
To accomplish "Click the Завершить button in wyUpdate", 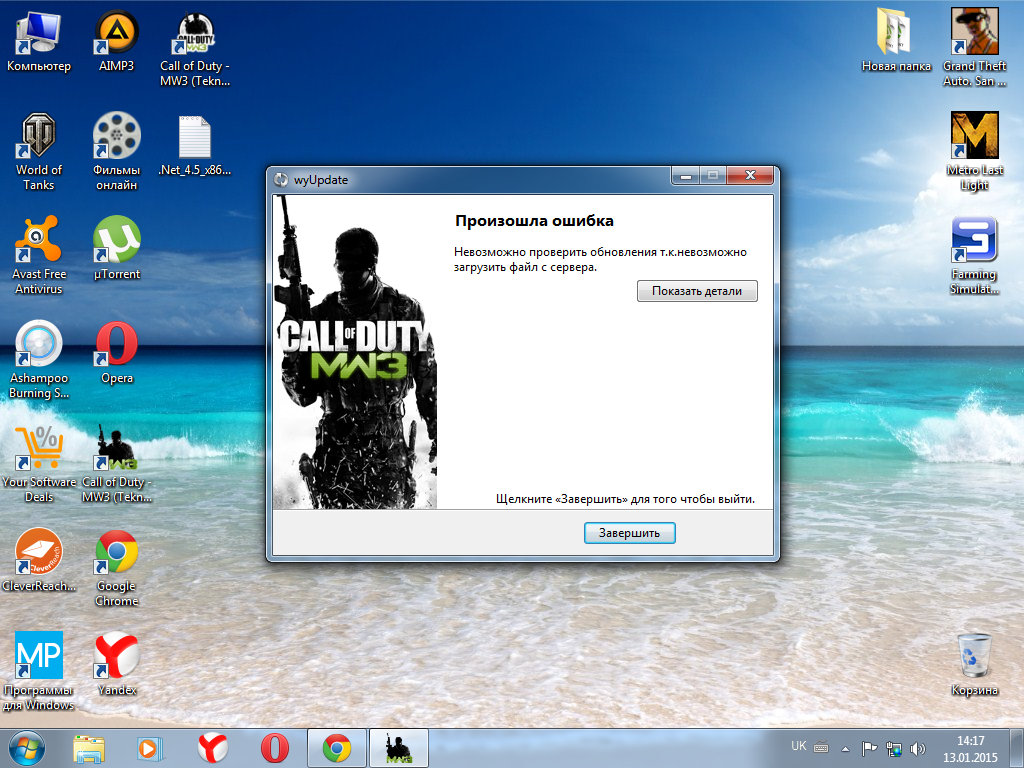I will [x=630, y=533].
